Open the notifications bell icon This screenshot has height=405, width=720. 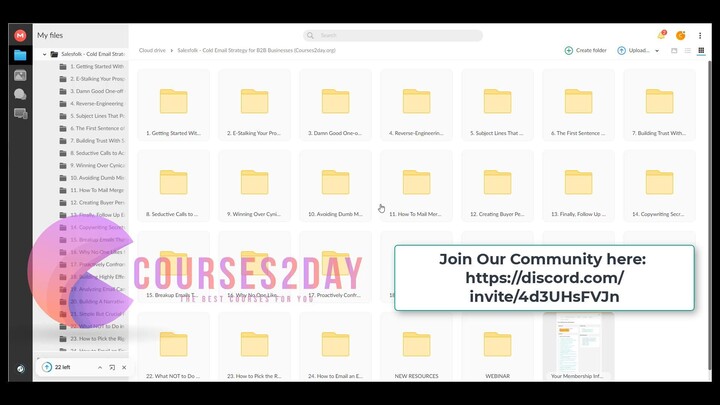(x=661, y=35)
